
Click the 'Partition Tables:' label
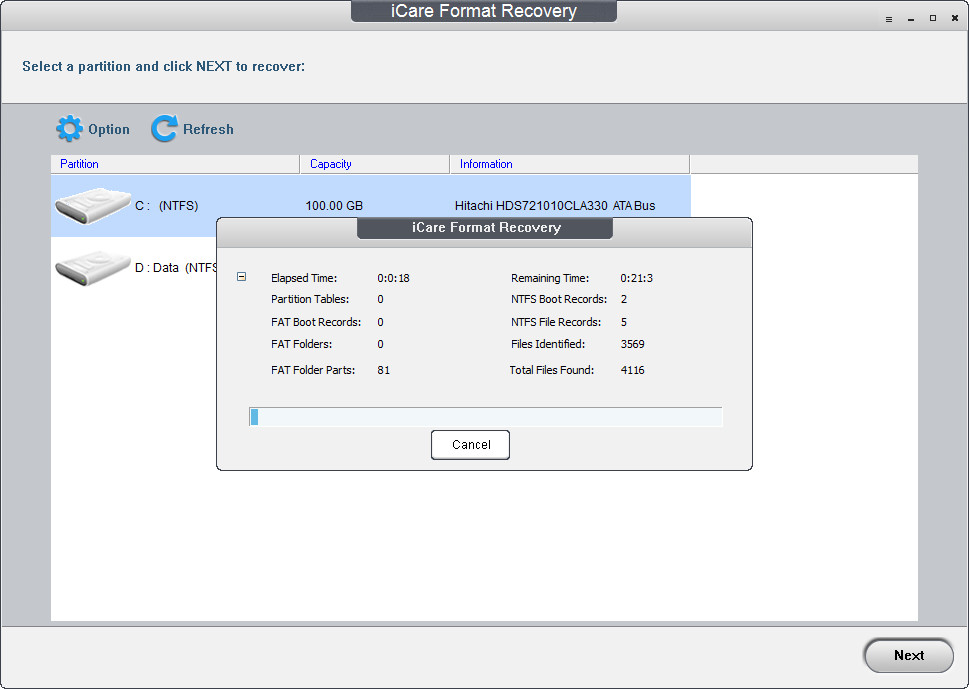click(310, 299)
